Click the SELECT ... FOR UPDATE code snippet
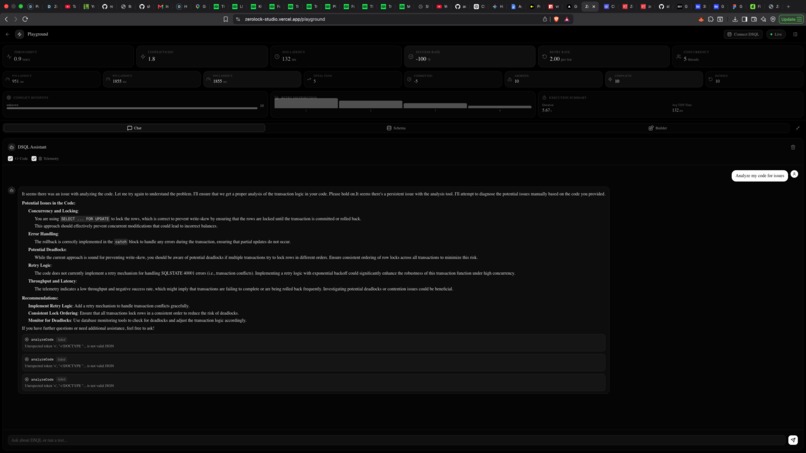This screenshot has height=453, width=806. point(85,219)
